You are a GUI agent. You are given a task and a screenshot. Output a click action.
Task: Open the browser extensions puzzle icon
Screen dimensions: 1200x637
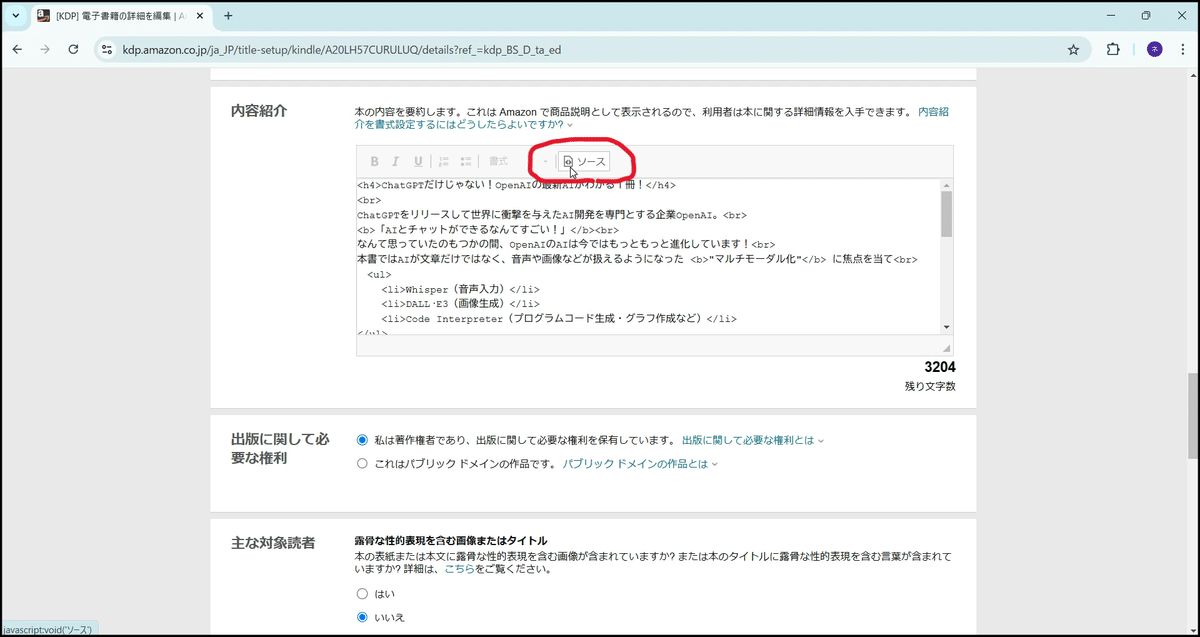(x=1113, y=49)
